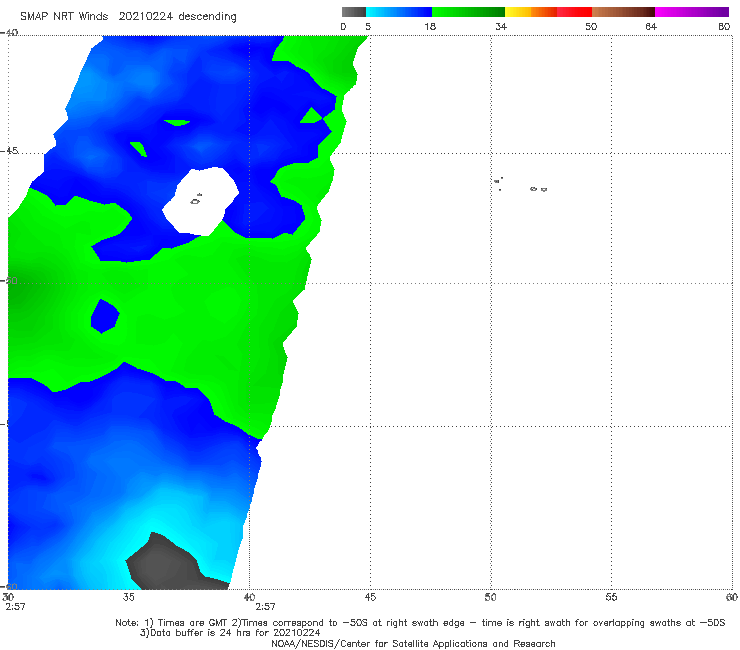Click the white no-data gap around the island
The width and height of the screenshot is (740, 650).
point(201,201)
